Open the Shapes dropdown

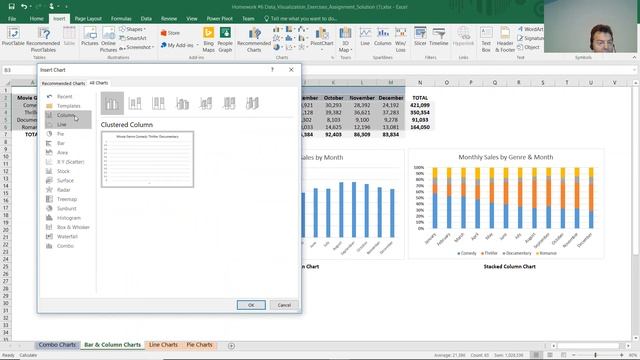pyautogui.click(x=133, y=29)
